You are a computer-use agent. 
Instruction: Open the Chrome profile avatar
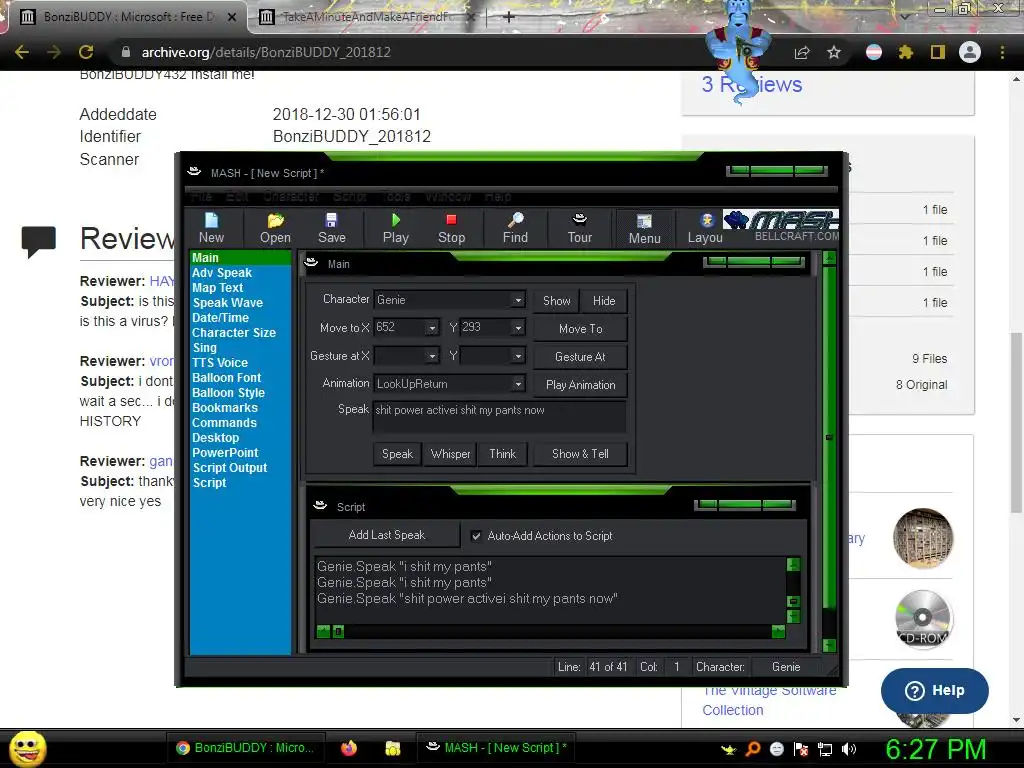(970, 52)
